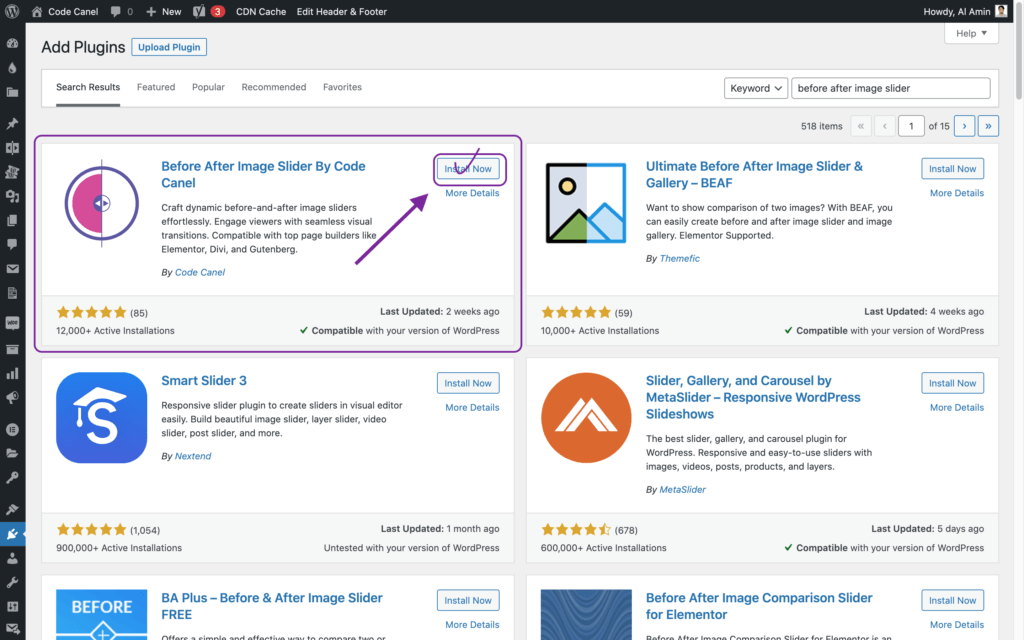The width and height of the screenshot is (1024, 640).
Task: Open Comments speech bubble in sidebar
Action: [12, 244]
